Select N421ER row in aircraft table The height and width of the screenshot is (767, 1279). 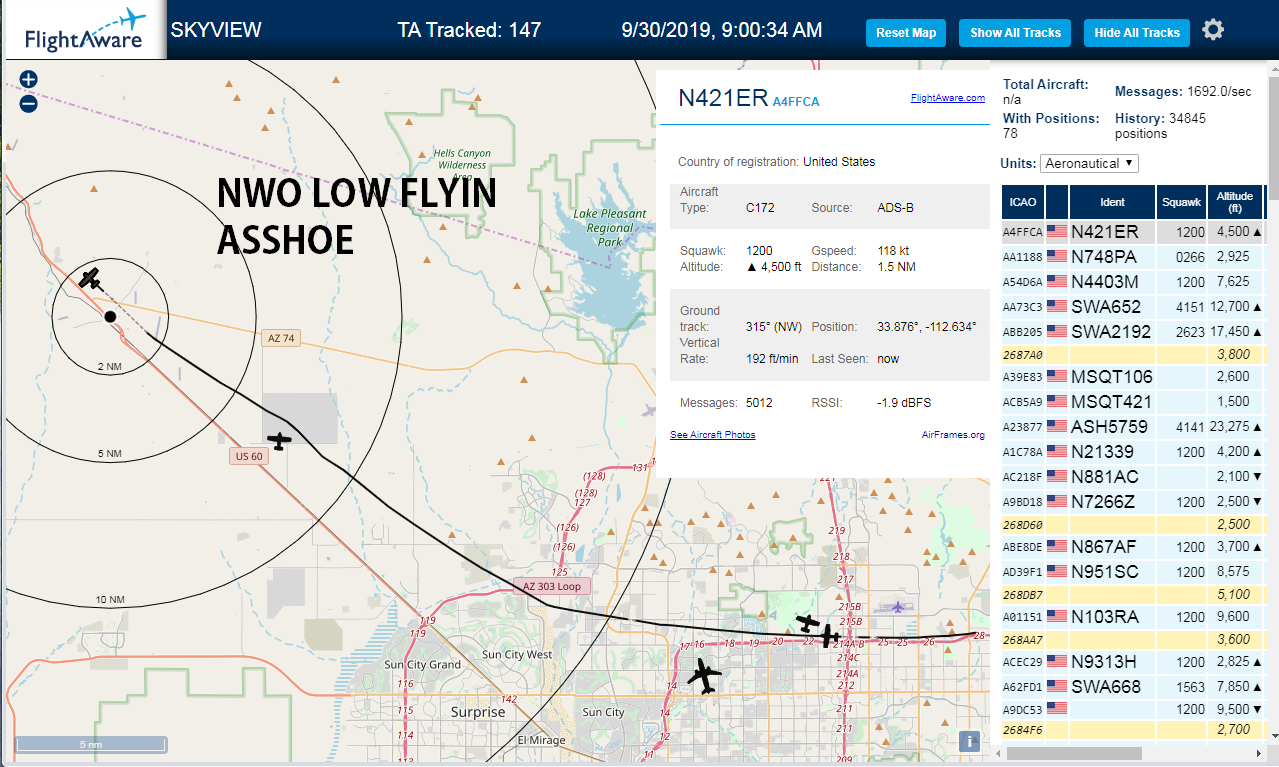click(1134, 231)
